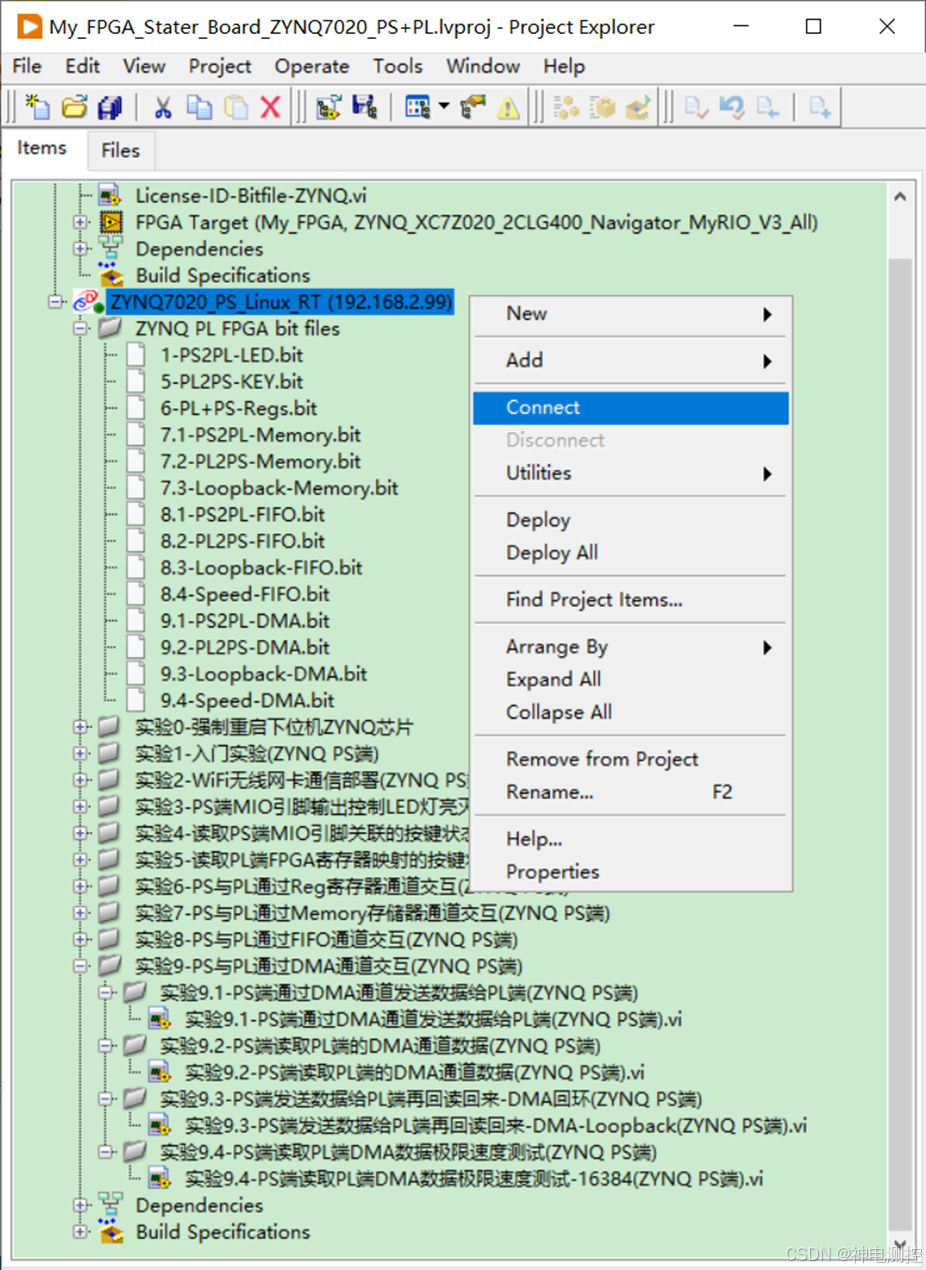Screen dimensions: 926x1270
Task: Select 5-PL2PS-KEY.bit in the tree
Action: pyautogui.click(x=231, y=382)
